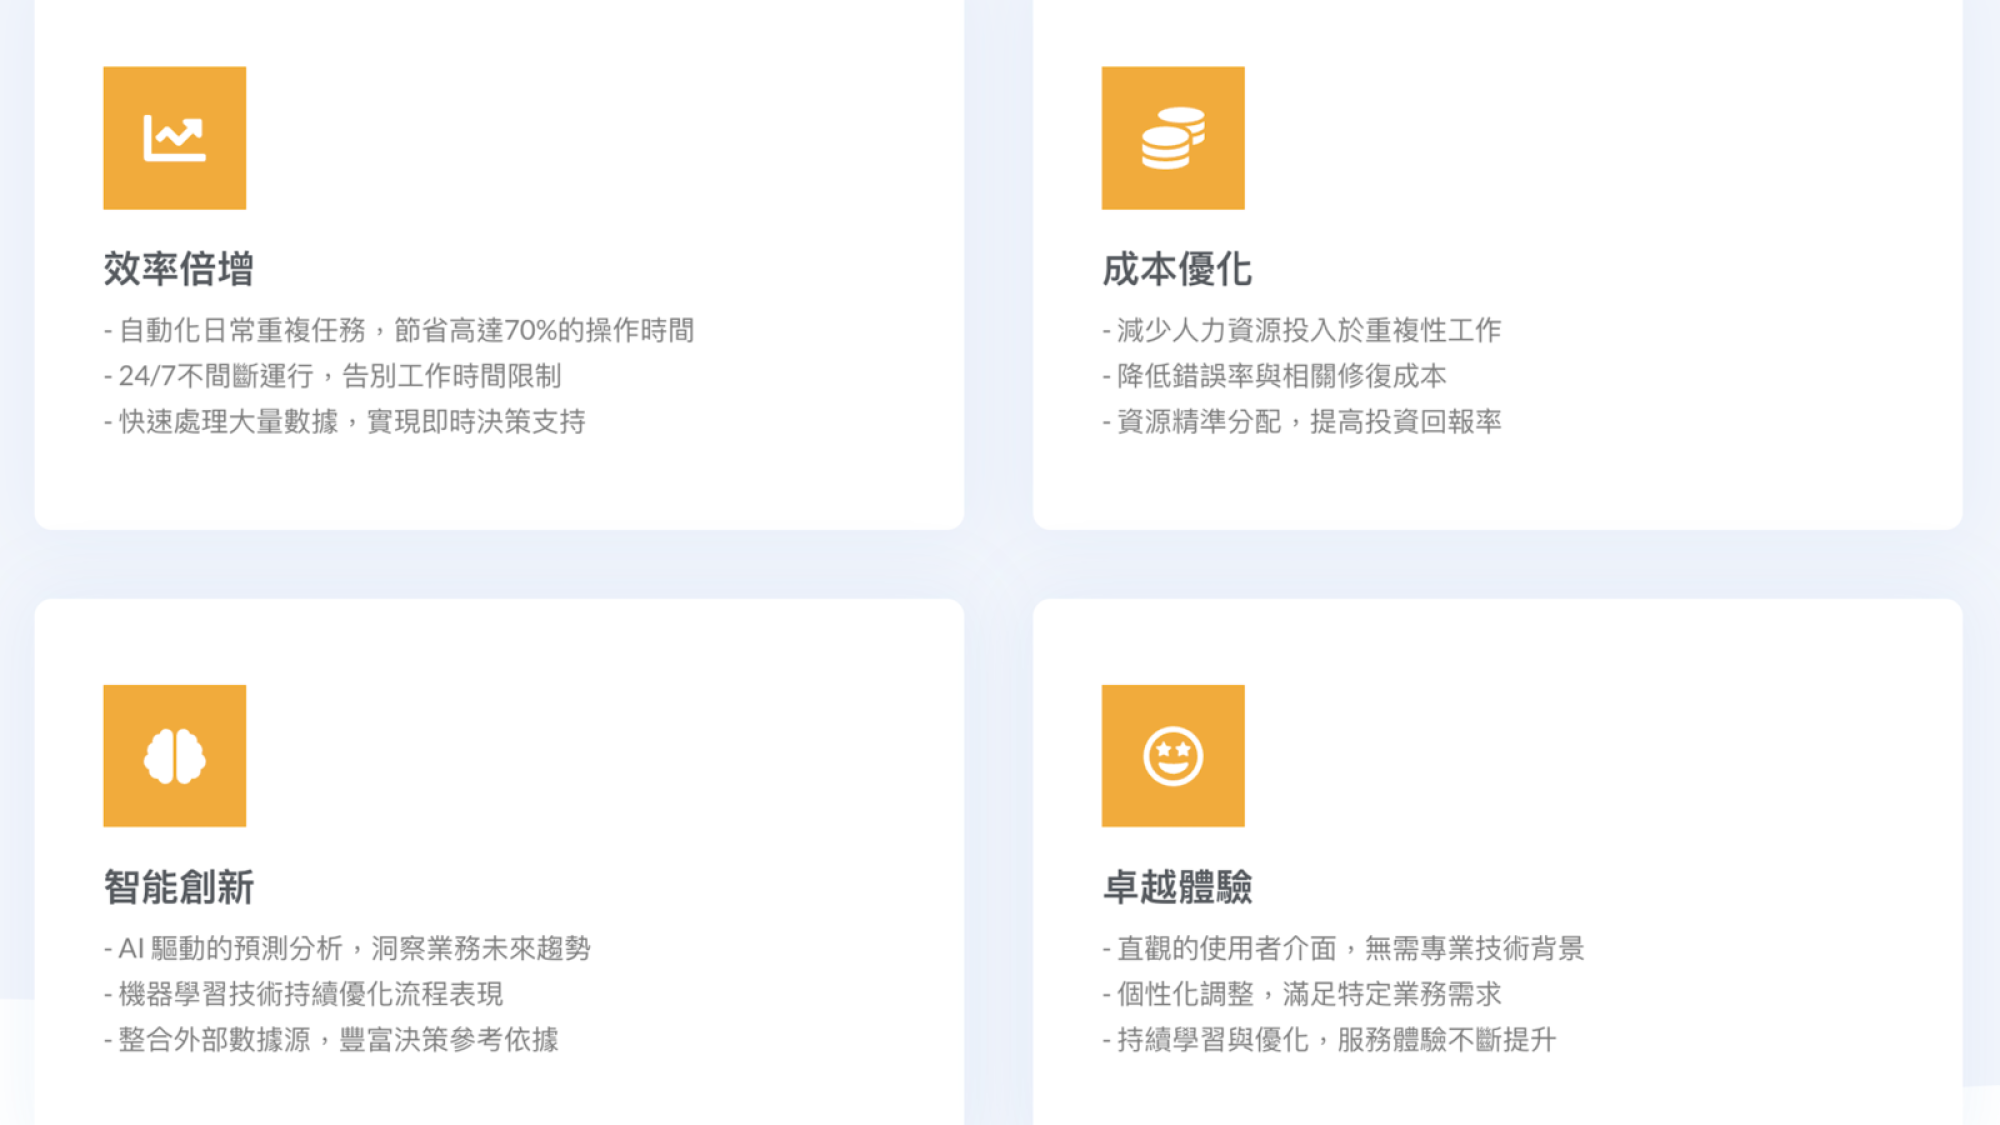Select the 成本優化 heading
The image size is (2000, 1125).
(x=1177, y=269)
